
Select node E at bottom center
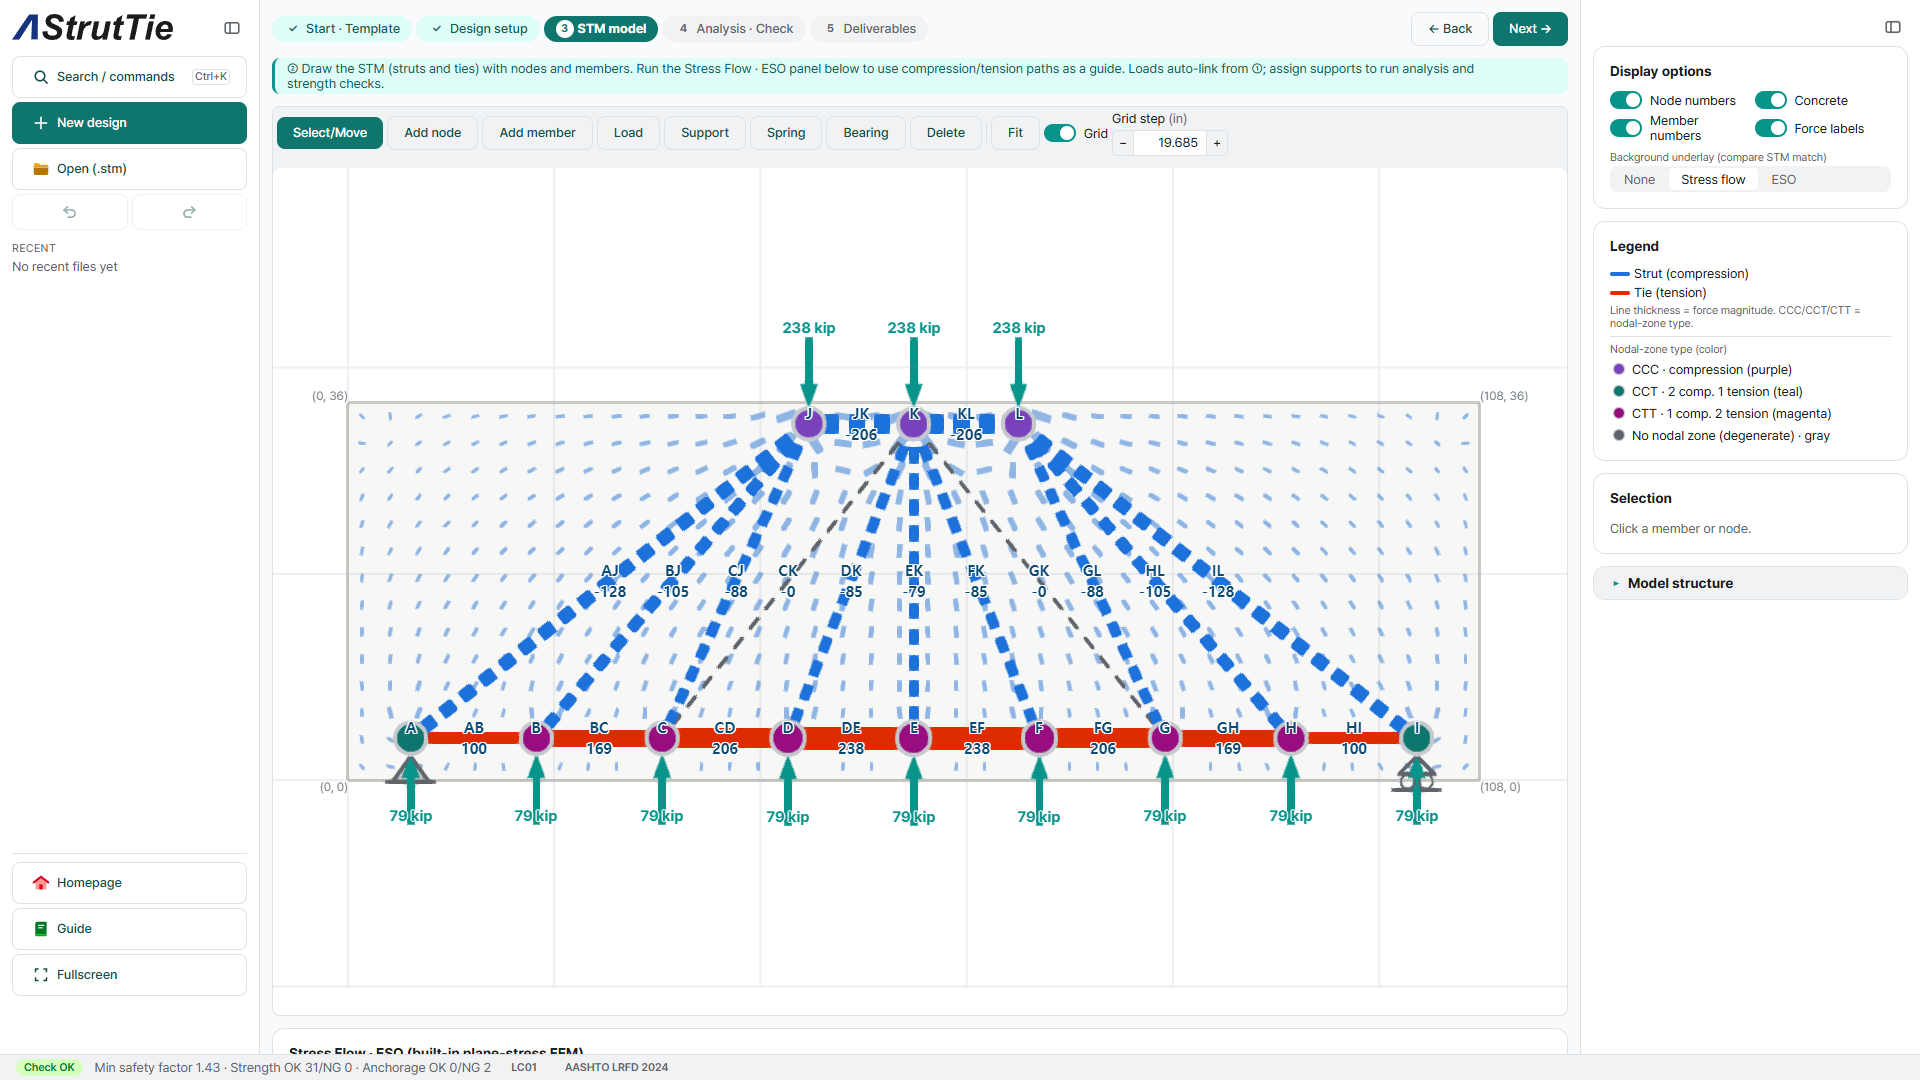click(914, 738)
